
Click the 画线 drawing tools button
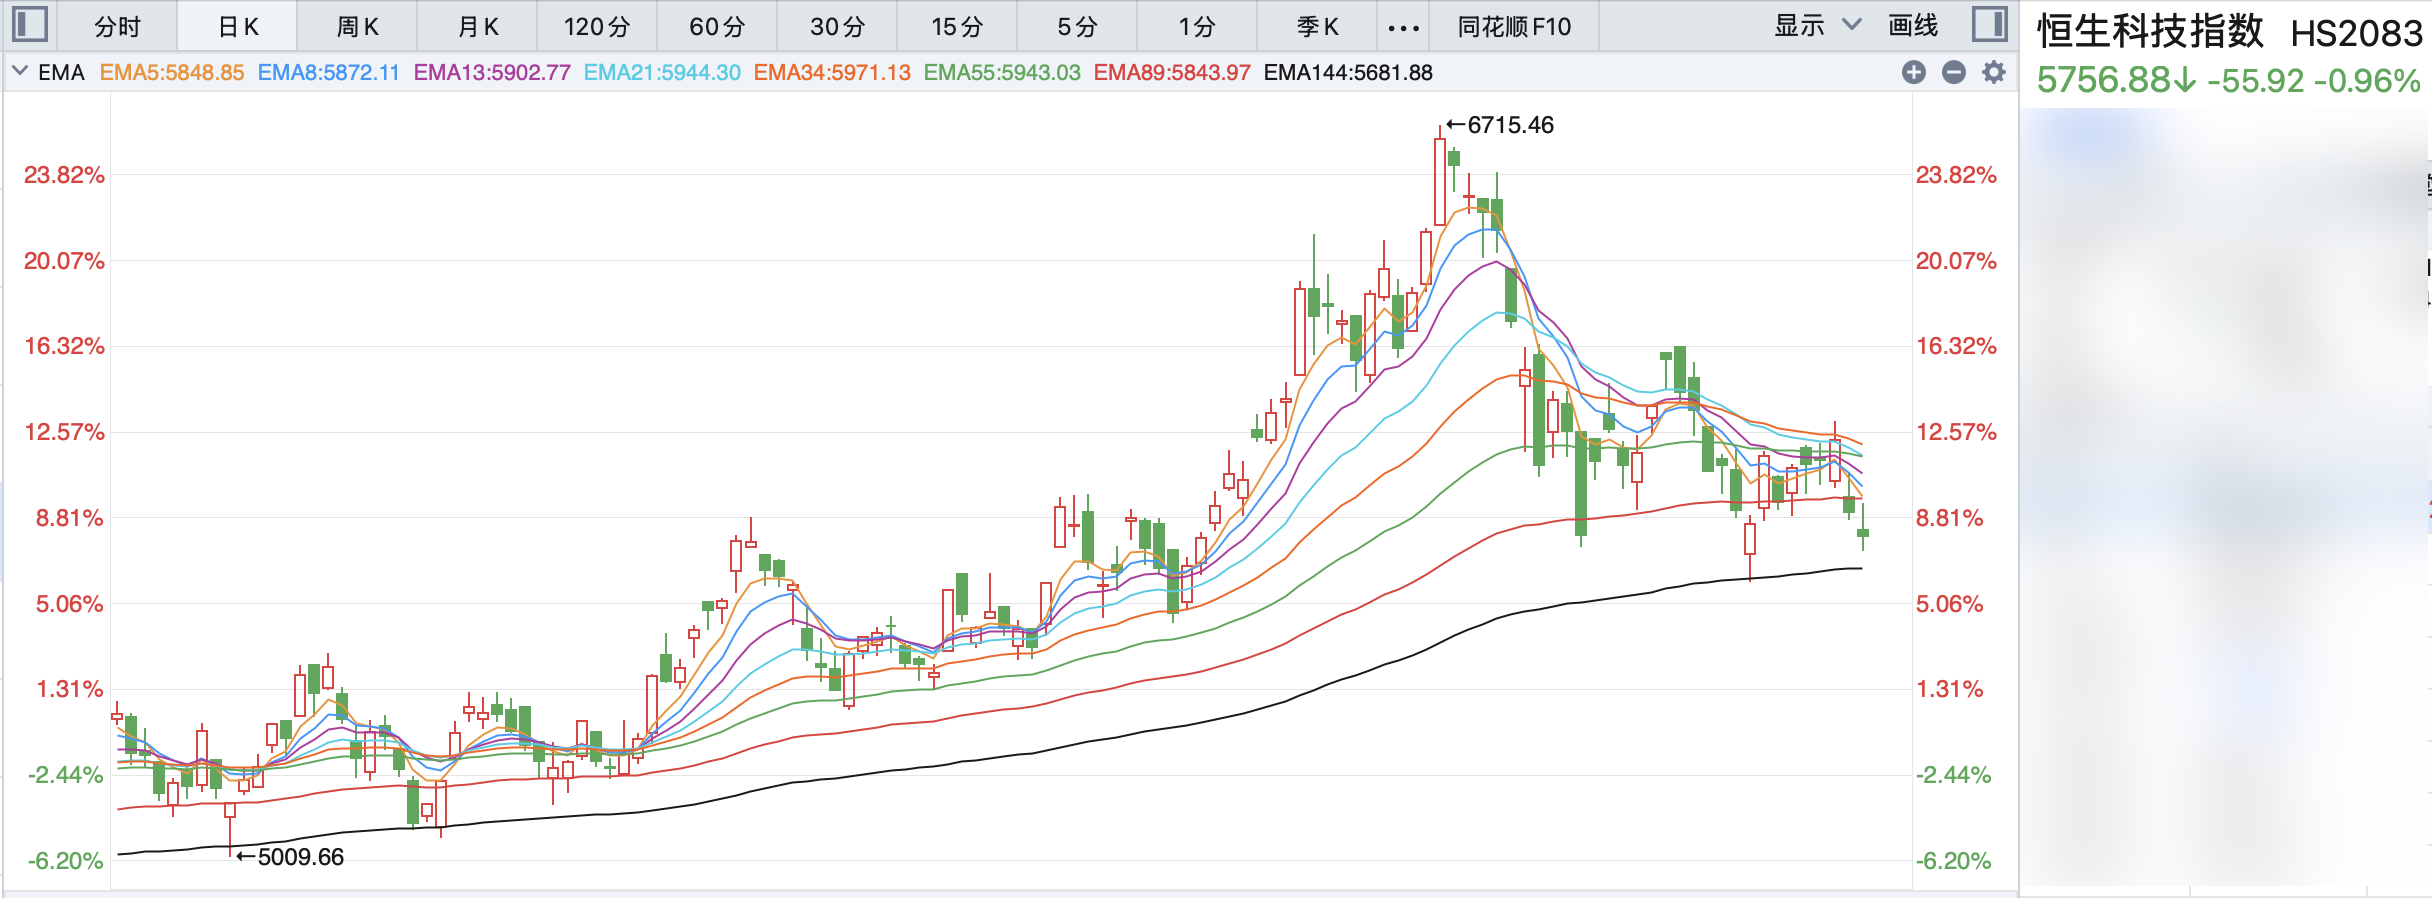click(x=1912, y=26)
